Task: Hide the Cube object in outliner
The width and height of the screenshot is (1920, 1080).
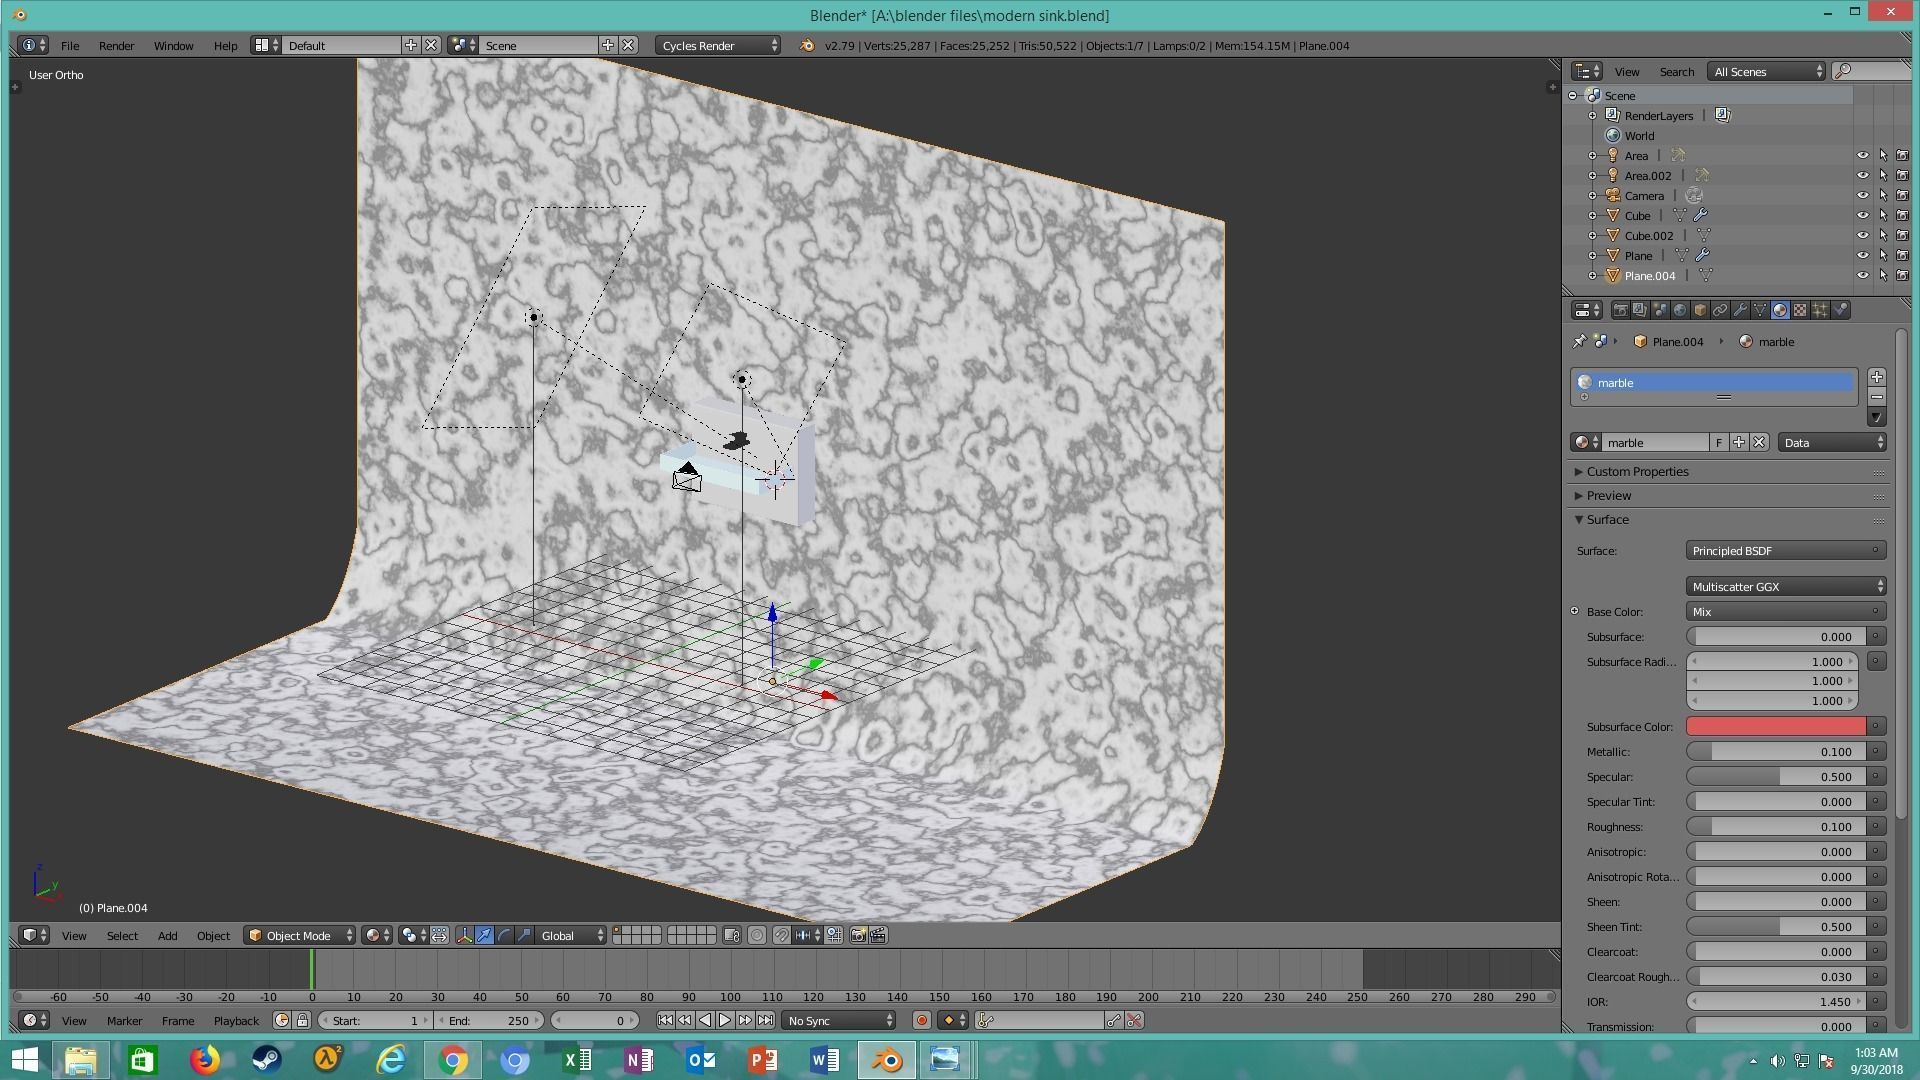Action: [1862, 216]
